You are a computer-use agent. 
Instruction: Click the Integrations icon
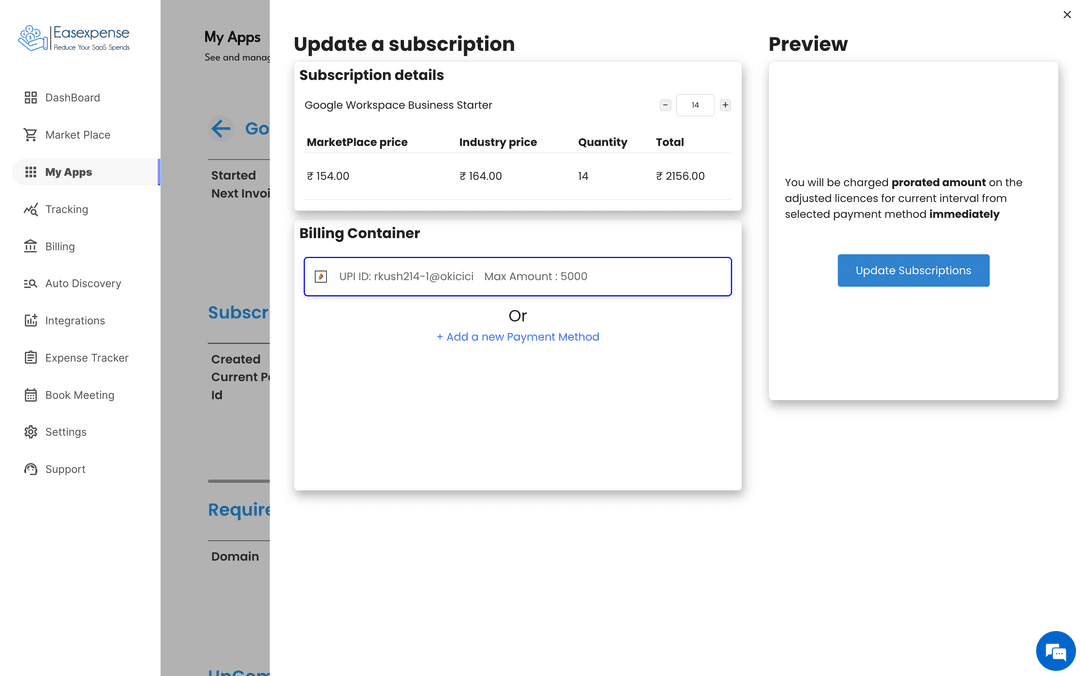30,320
